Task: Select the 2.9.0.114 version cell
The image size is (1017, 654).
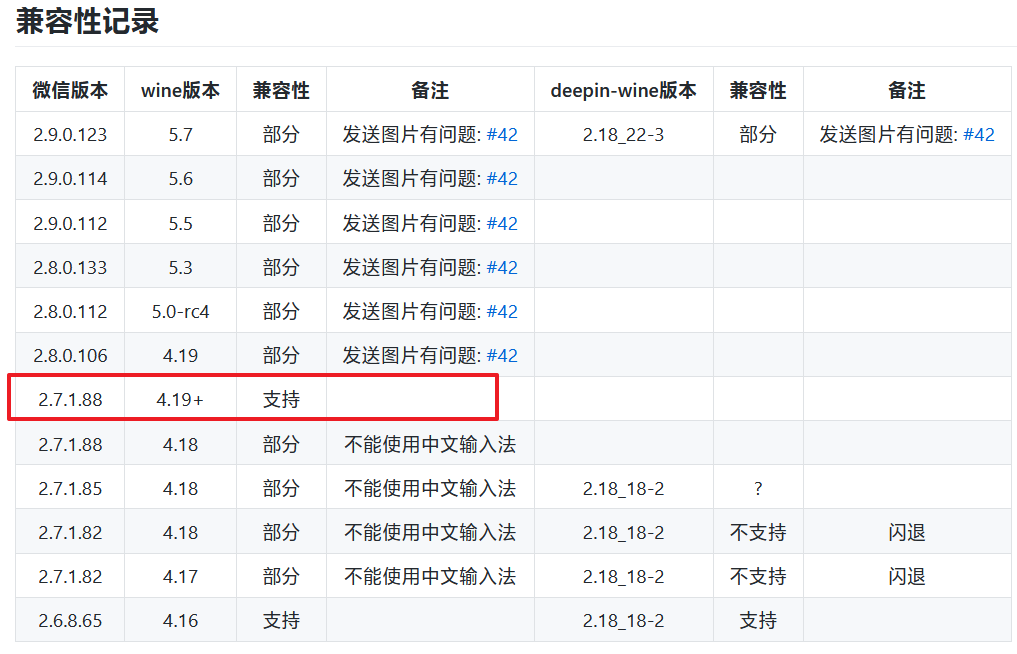Action: (70, 178)
